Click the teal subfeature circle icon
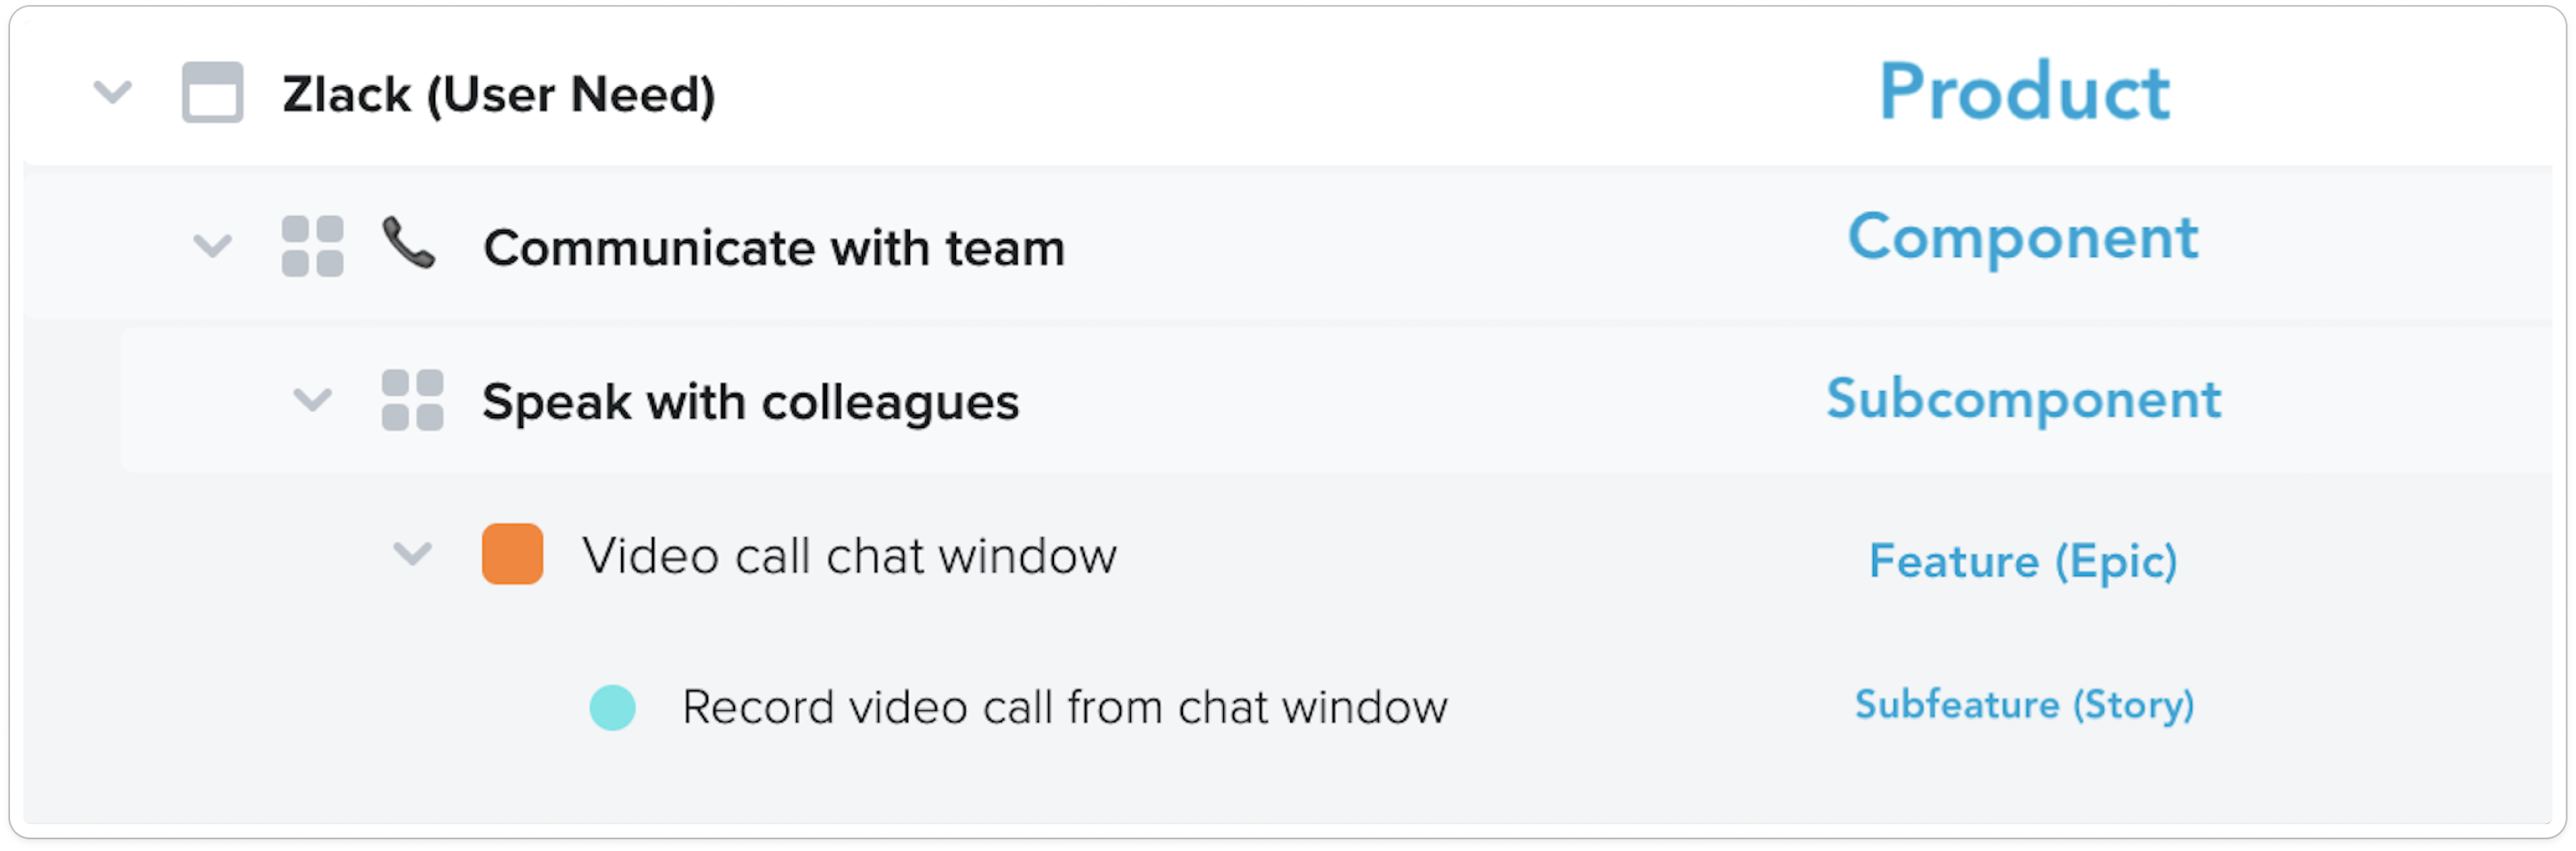2576x851 pixels. tap(612, 708)
